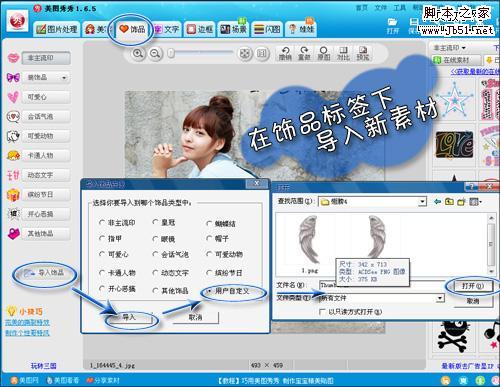This screenshot has height=387, width=500.
Task: Click the new folder icon in Open dialog
Action: [461, 201]
